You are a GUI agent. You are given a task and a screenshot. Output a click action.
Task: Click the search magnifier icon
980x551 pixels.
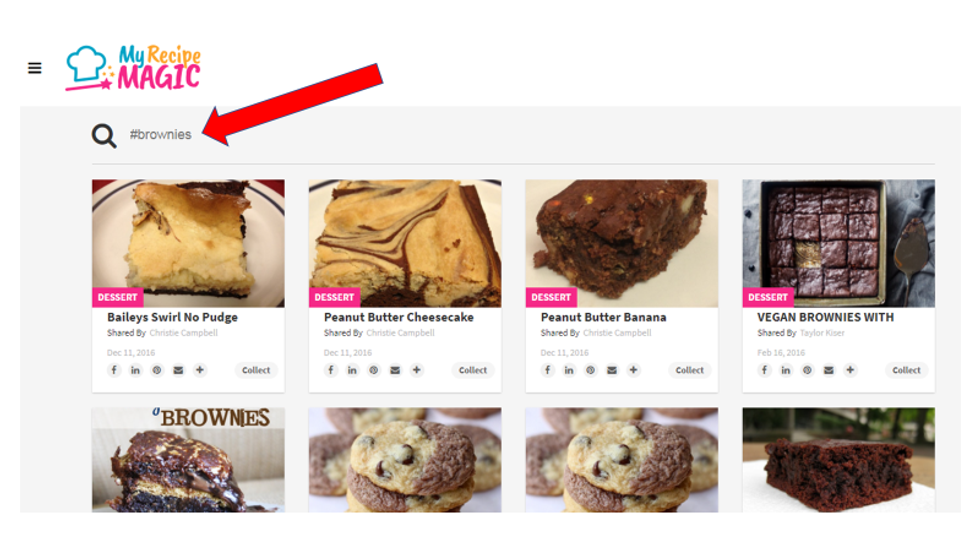pos(104,135)
